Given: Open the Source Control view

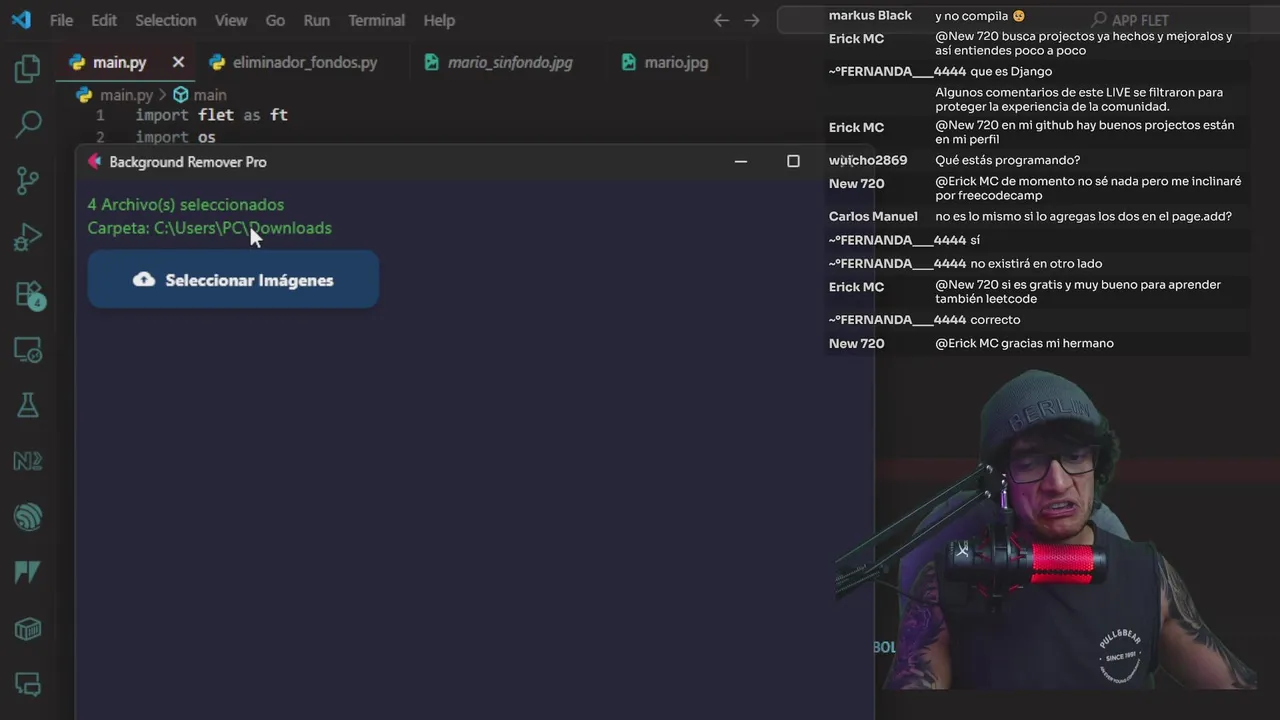Looking at the screenshot, I should tap(28, 181).
